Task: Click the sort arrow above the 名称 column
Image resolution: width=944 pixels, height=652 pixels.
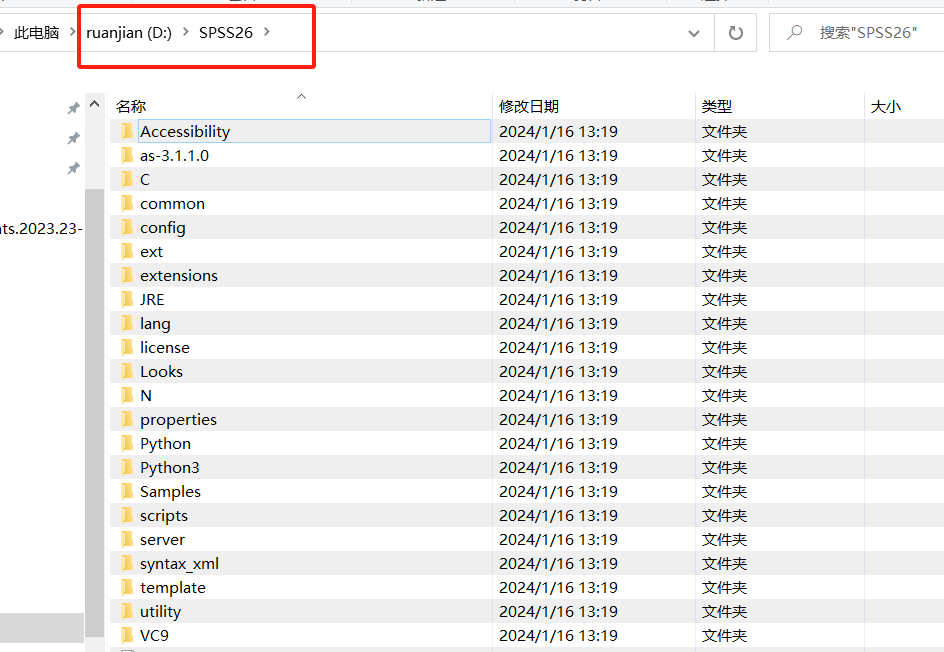Action: (300, 96)
